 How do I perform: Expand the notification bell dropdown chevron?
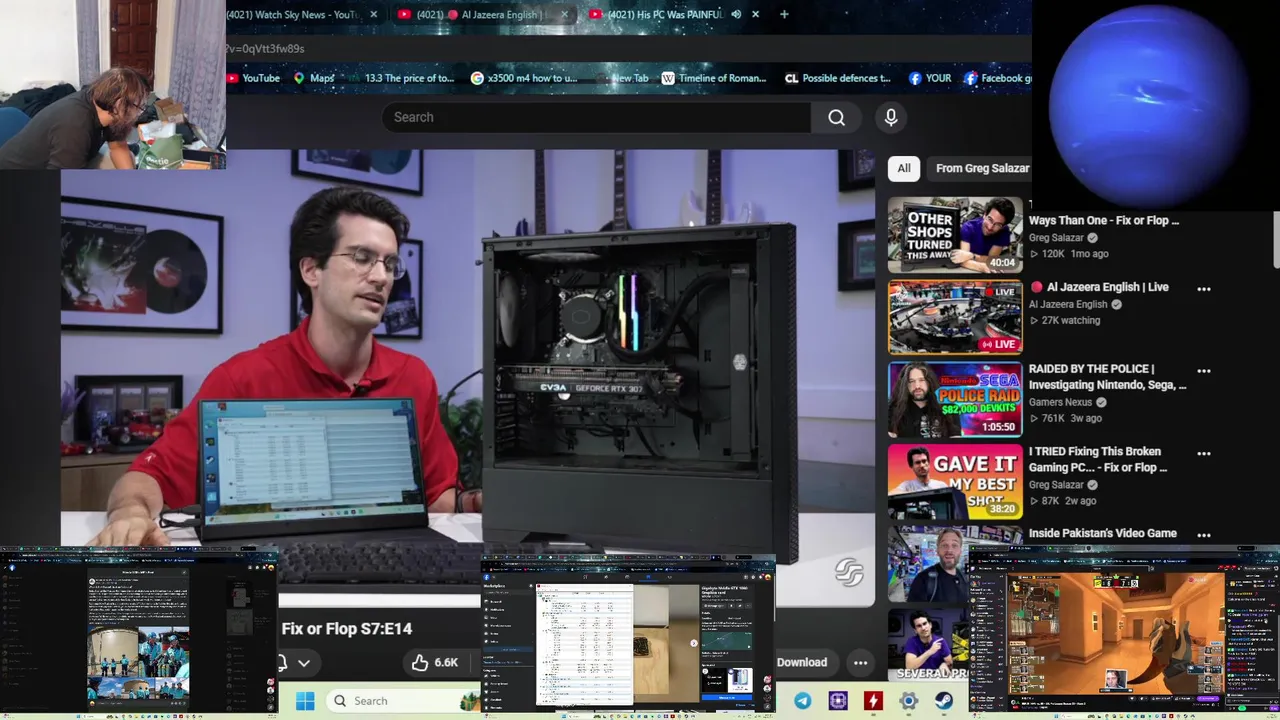[x=304, y=662]
